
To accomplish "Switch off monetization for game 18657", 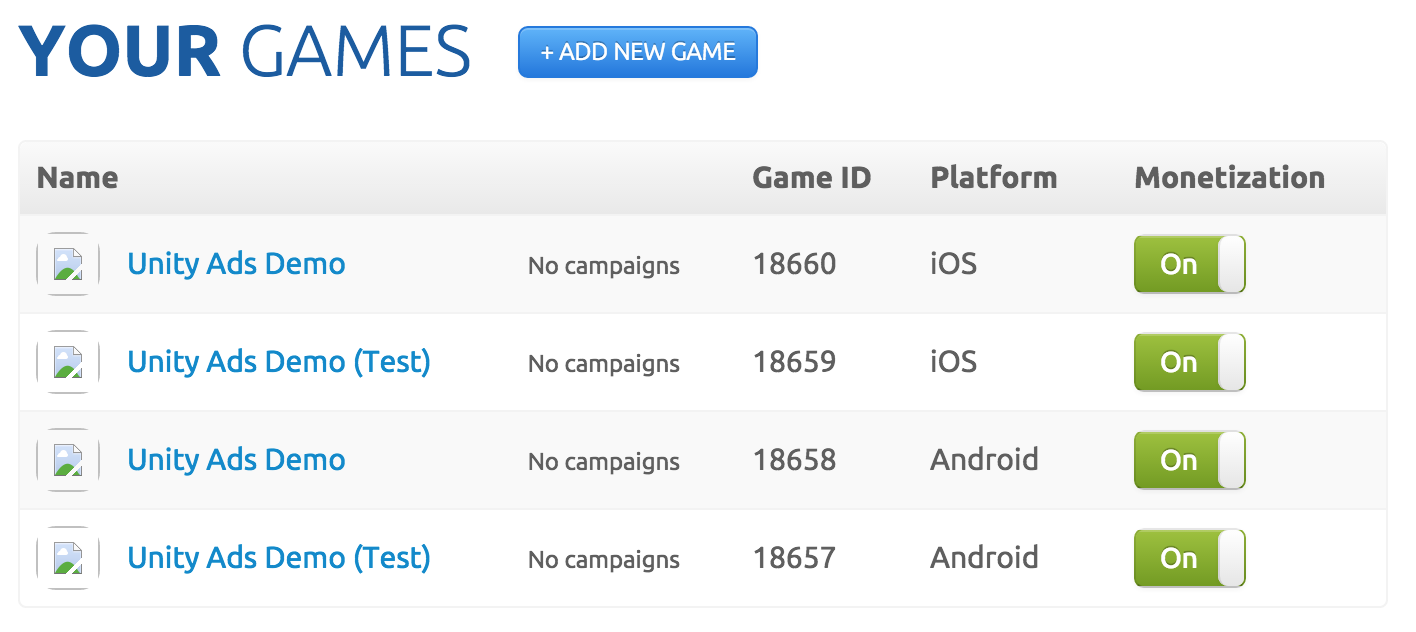I will 1189,558.
